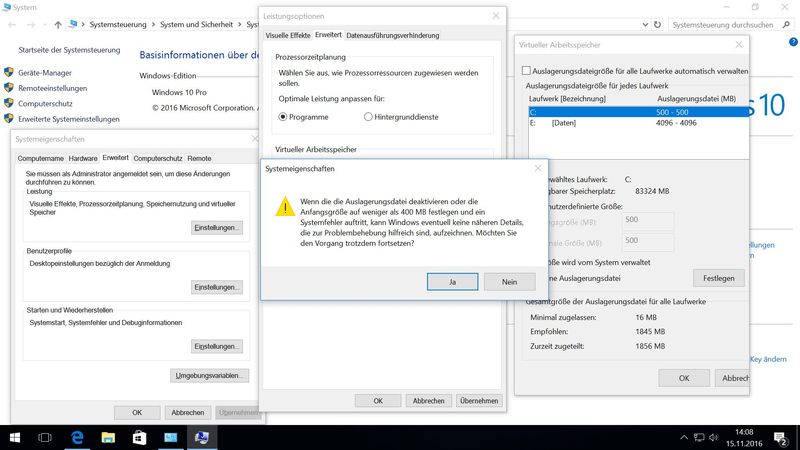Open Benutzerprofile Einstellungen button
The image size is (800, 450).
[217, 287]
